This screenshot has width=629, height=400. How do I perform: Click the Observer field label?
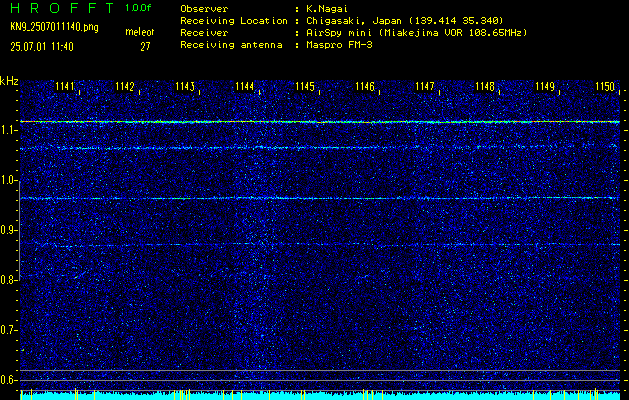point(204,9)
